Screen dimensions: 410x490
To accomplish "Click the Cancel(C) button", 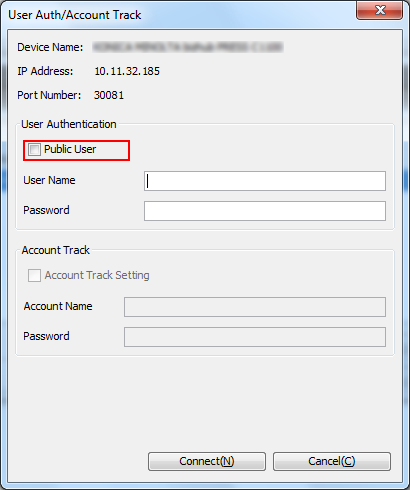I will pyautogui.click(x=332, y=461).
